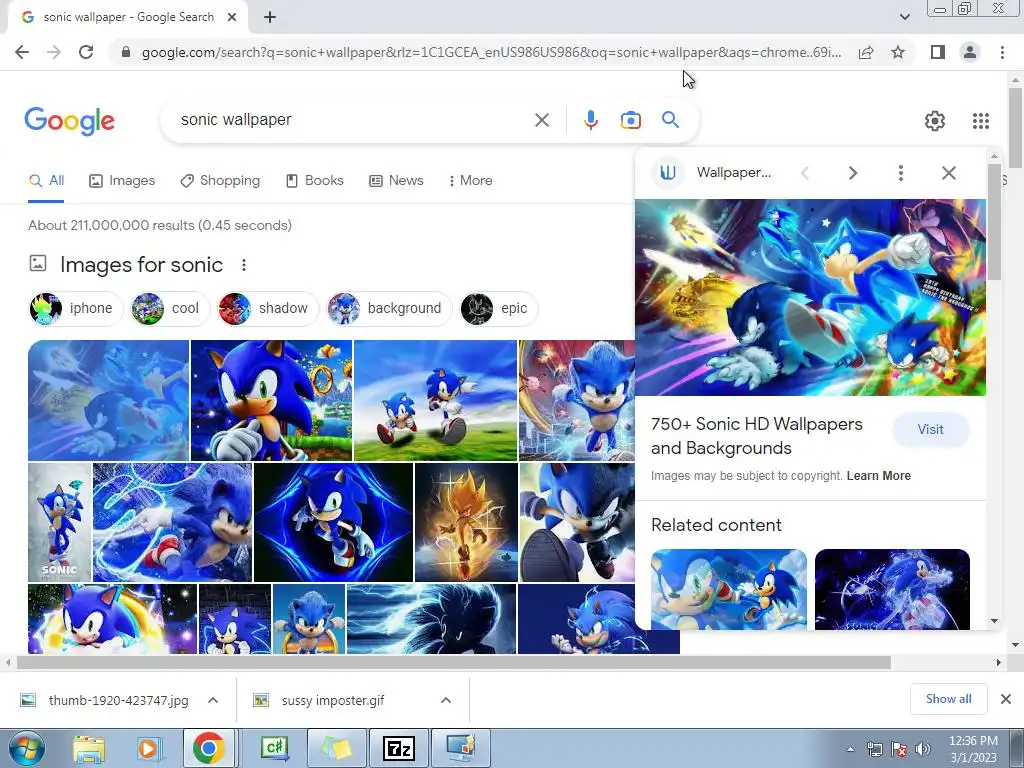
Task: Open the C# application in taskbar
Action: pyautogui.click(x=275, y=748)
